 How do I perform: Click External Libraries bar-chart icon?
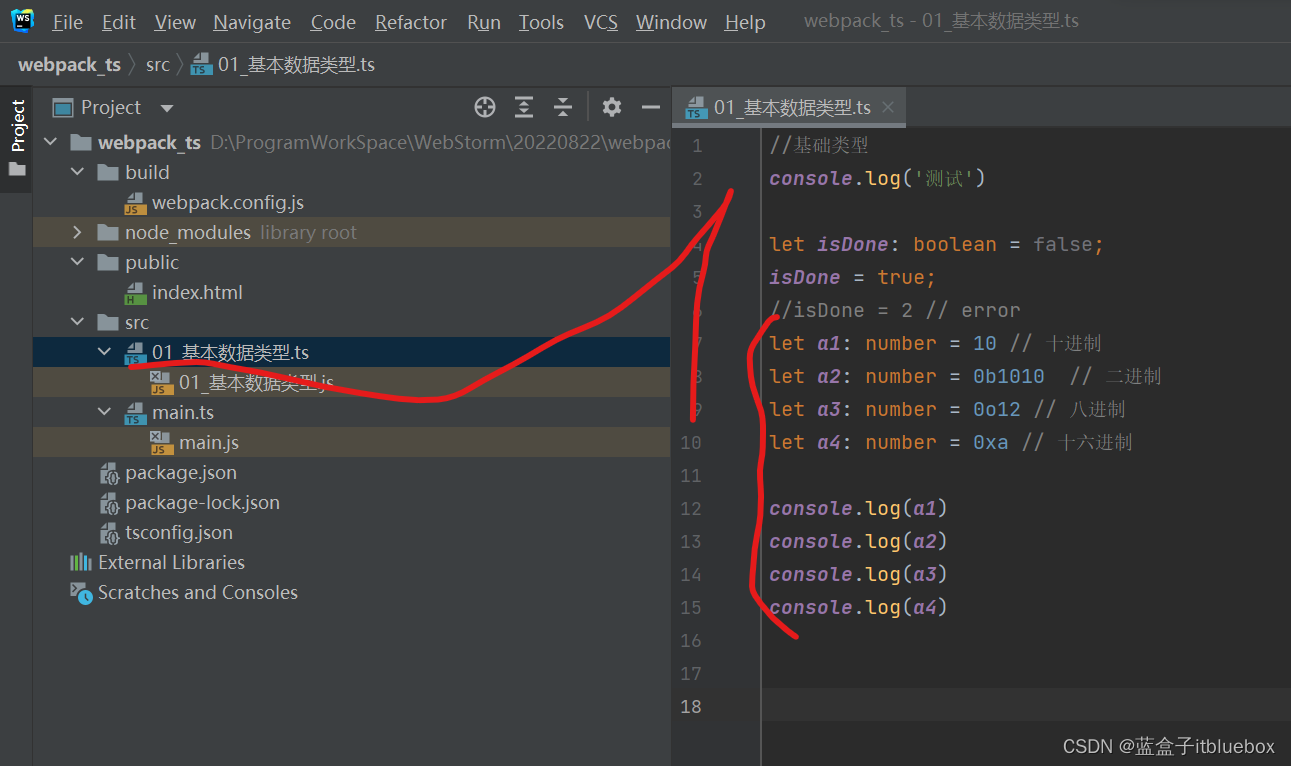click(x=81, y=563)
